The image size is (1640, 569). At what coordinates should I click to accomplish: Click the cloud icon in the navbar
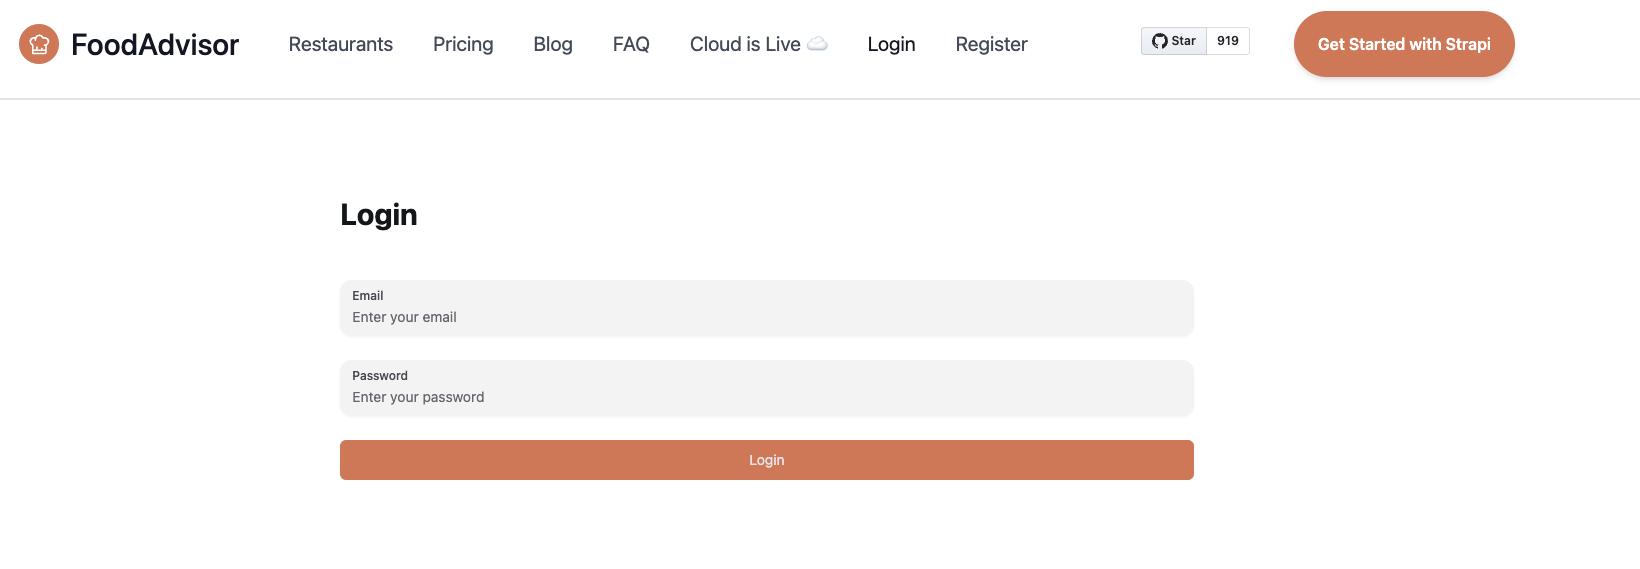click(817, 44)
